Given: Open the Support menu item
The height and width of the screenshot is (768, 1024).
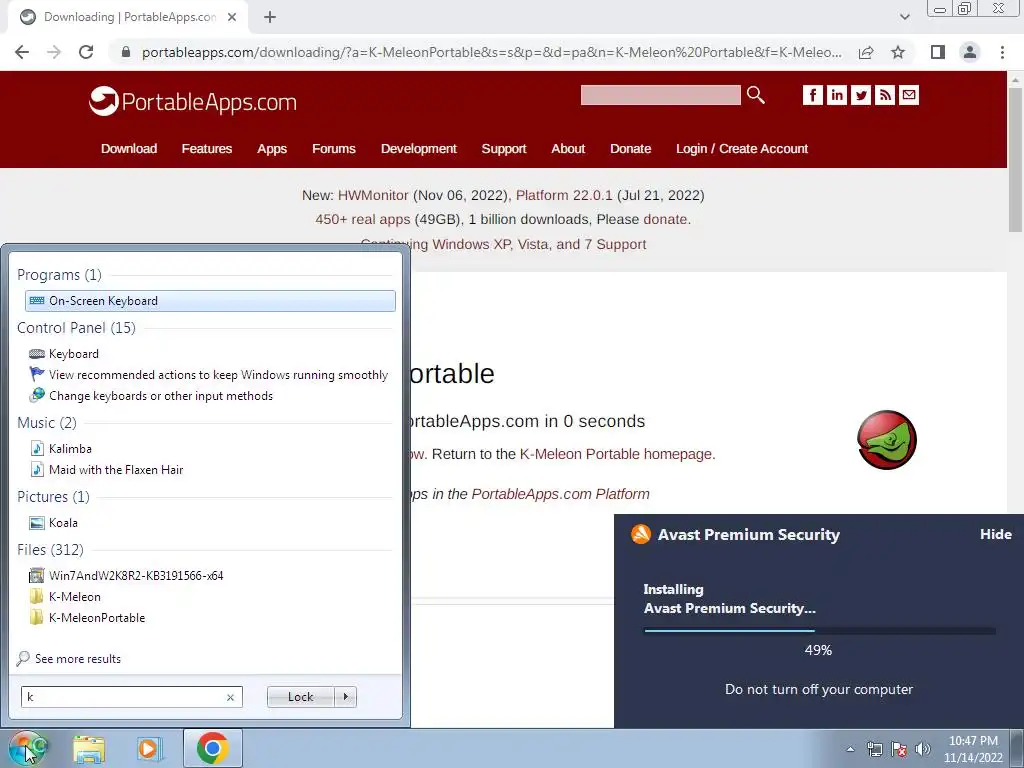Looking at the screenshot, I should click(504, 148).
